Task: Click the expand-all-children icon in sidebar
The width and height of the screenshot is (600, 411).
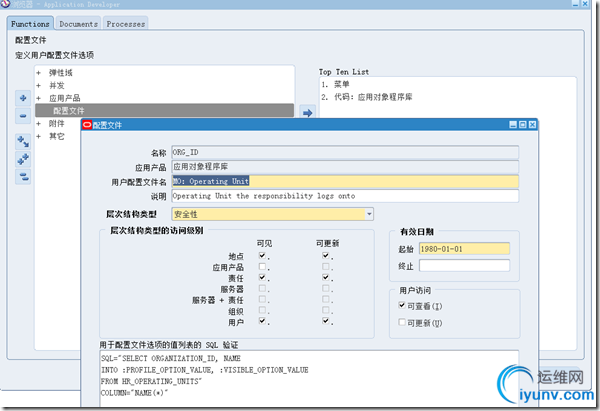Action: click(x=23, y=142)
